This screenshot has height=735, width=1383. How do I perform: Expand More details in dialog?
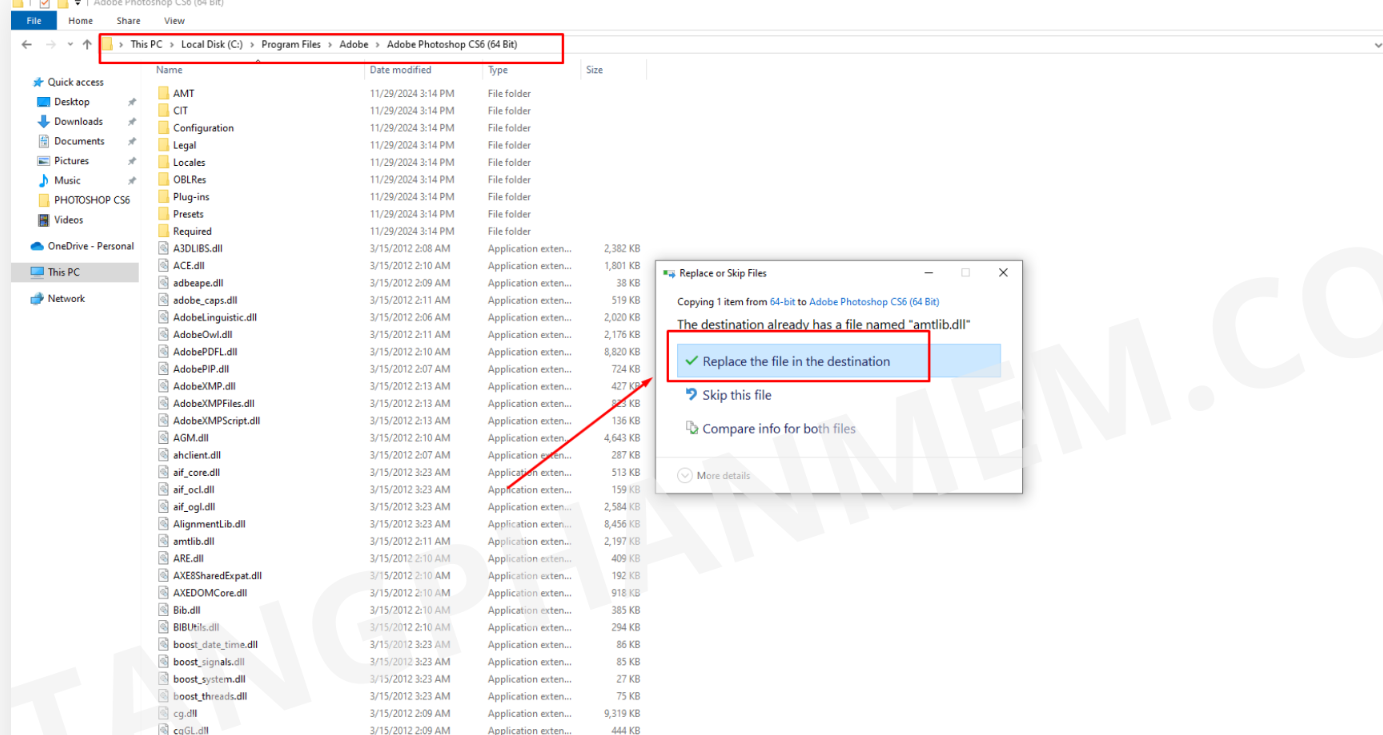[714, 476]
